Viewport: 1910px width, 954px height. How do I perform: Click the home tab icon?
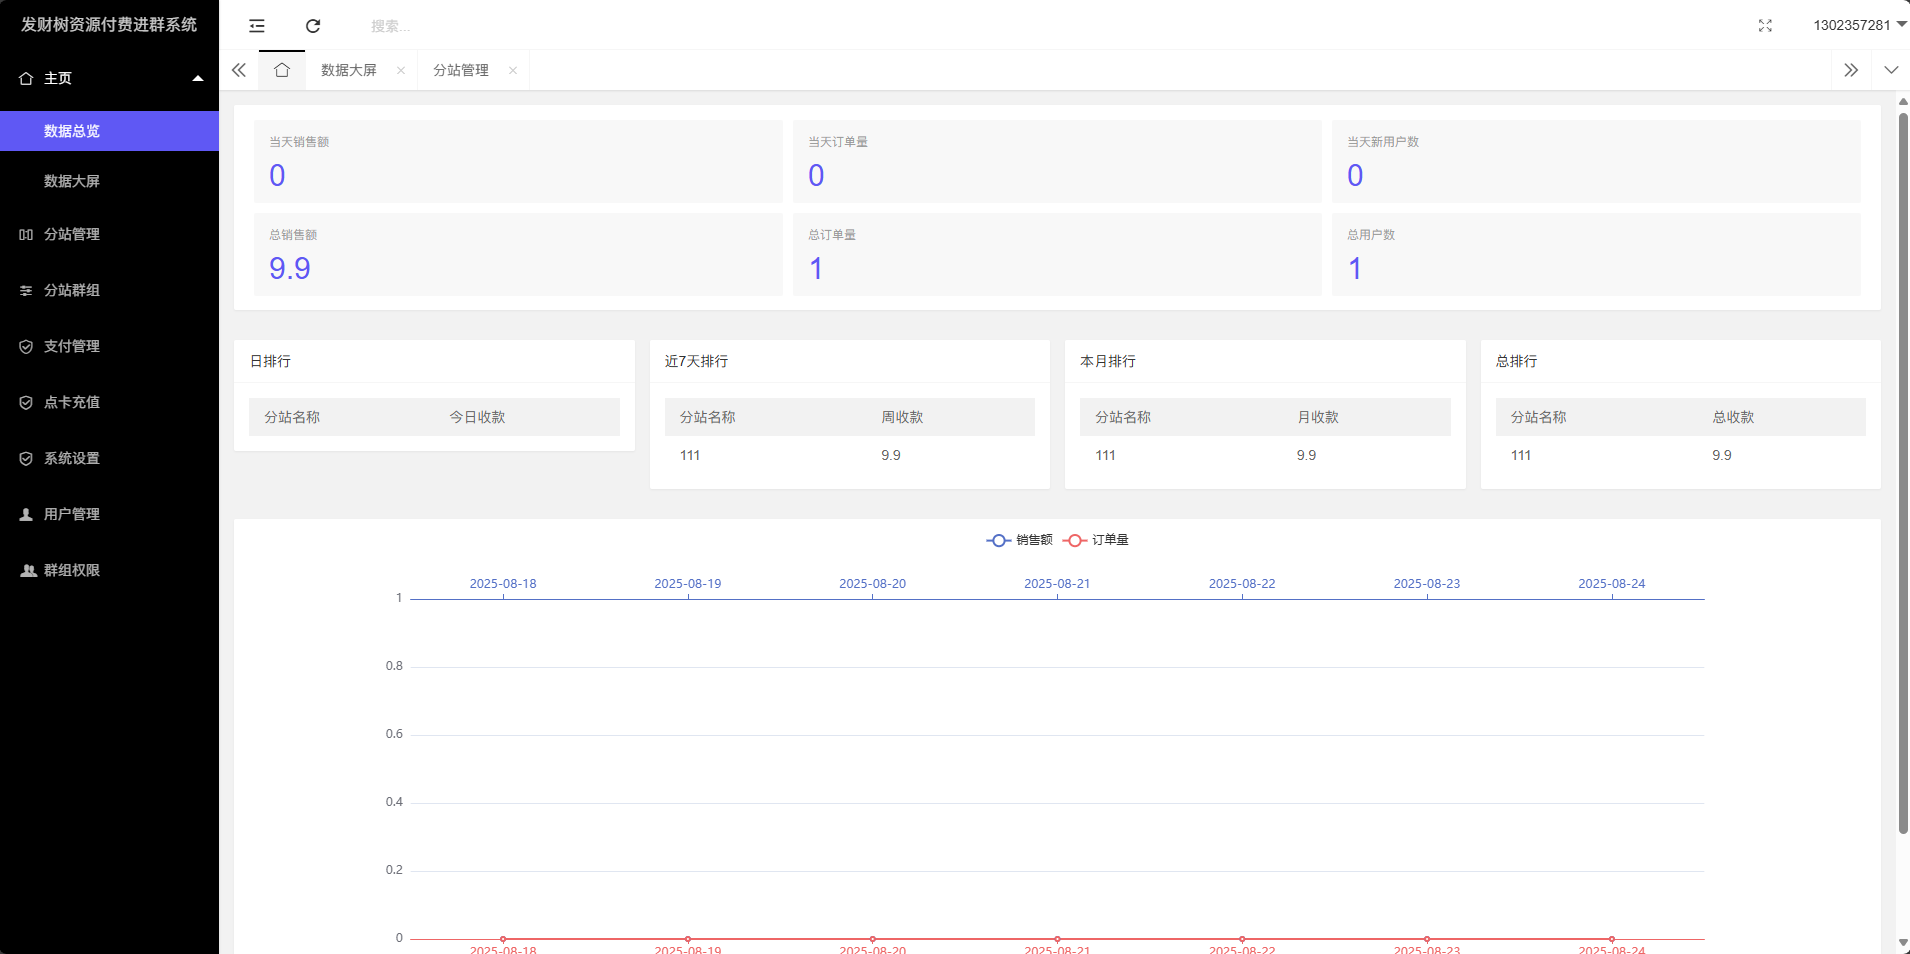[282, 70]
